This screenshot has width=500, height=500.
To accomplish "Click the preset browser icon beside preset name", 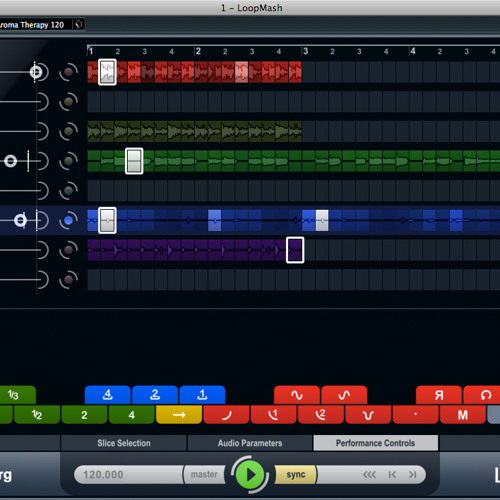I will 79,24.
